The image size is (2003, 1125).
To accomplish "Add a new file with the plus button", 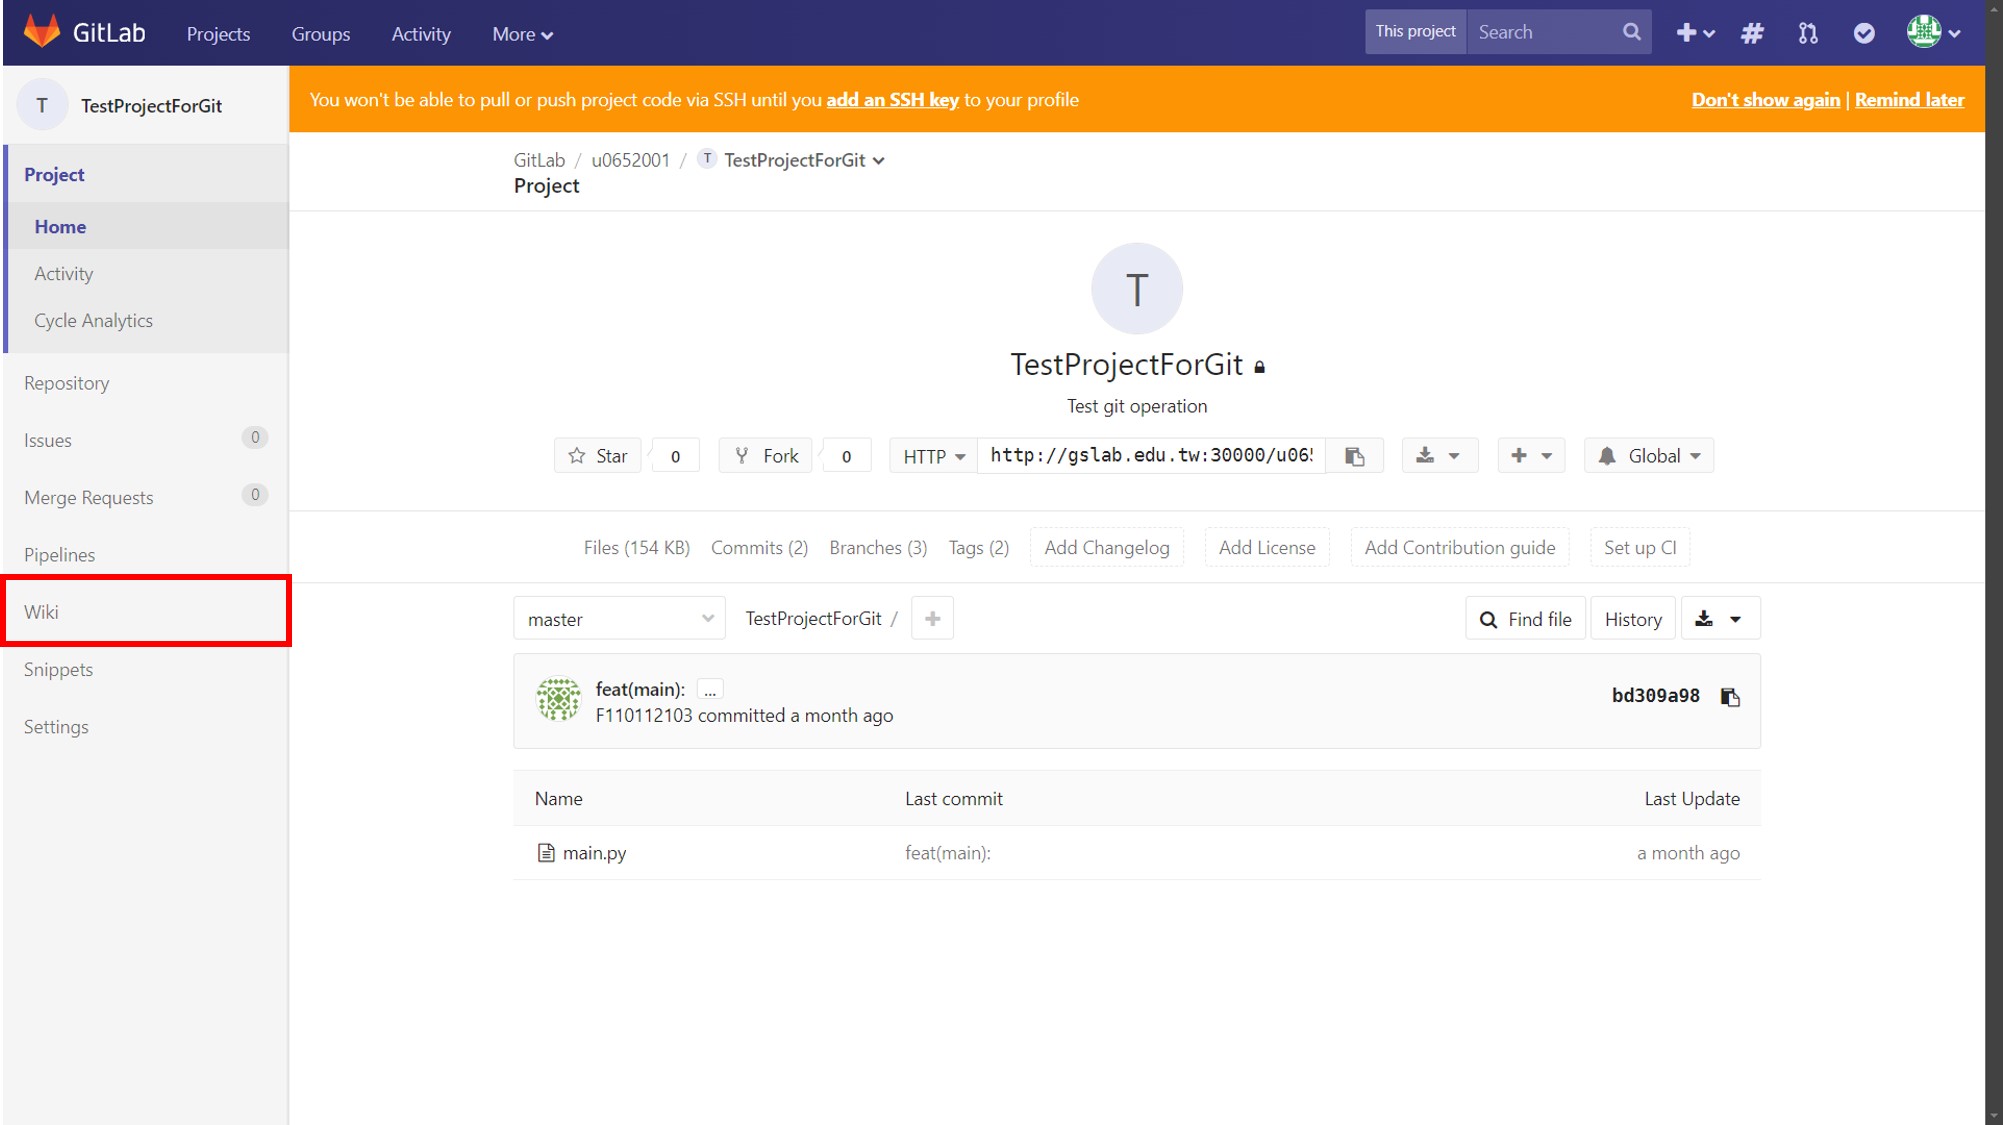I will (x=932, y=619).
